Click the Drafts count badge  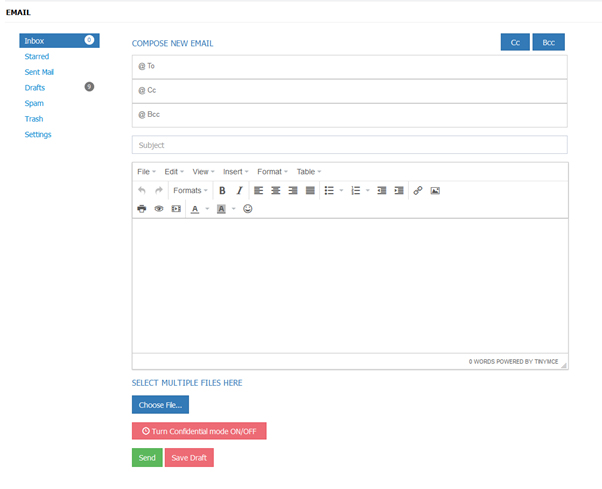pyautogui.click(x=89, y=87)
